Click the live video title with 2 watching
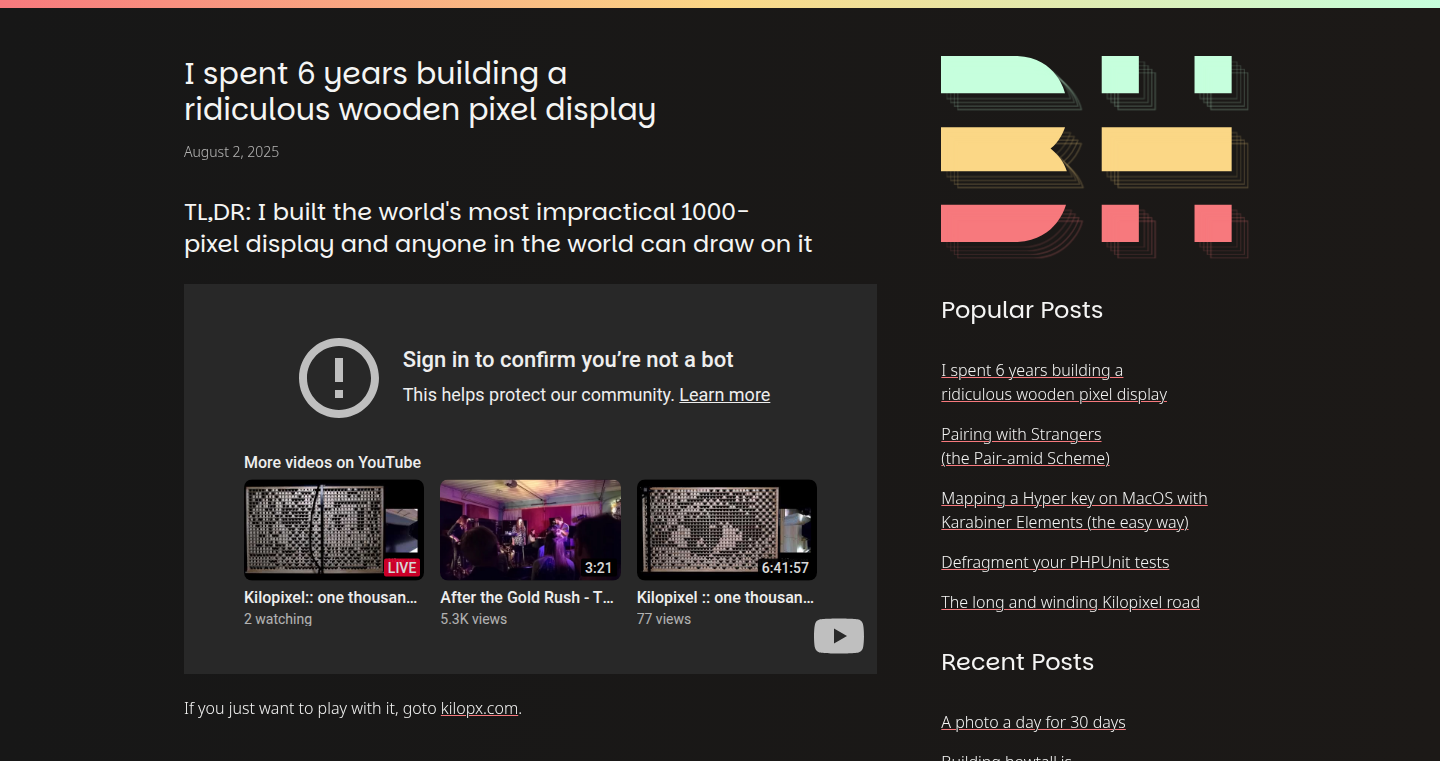Image resolution: width=1440 pixels, height=761 pixels. [331, 597]
